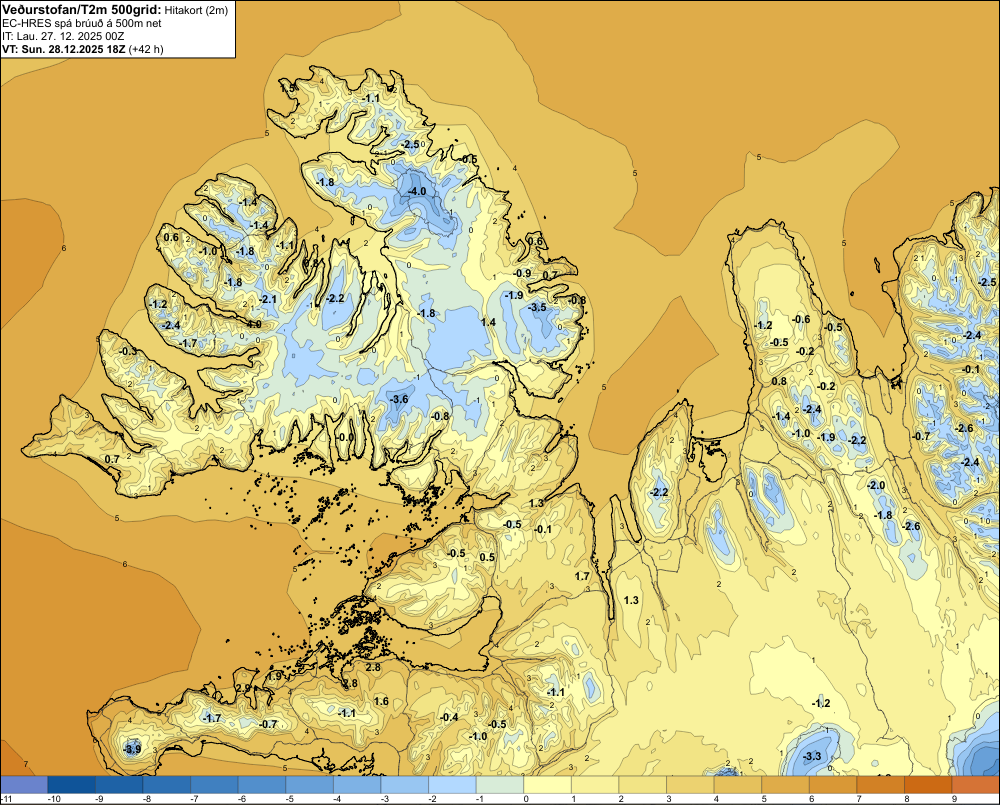Click the valid time 'VT: Sun. 28.12.2025 18Z'

[x=64, y=49]
